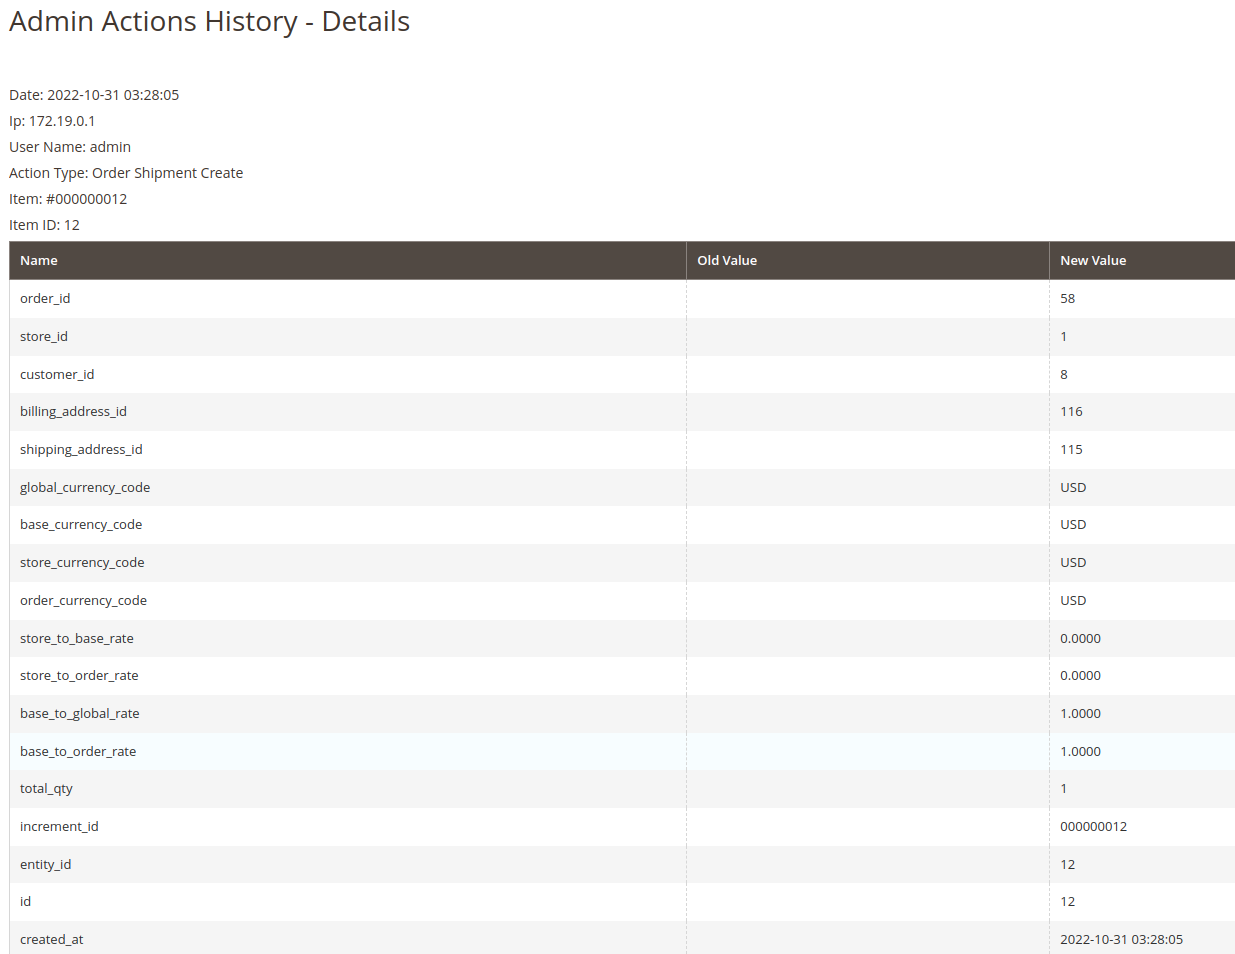Select the order_id row name
This screenshot has width=1235, height=954.
click(45, 298)
